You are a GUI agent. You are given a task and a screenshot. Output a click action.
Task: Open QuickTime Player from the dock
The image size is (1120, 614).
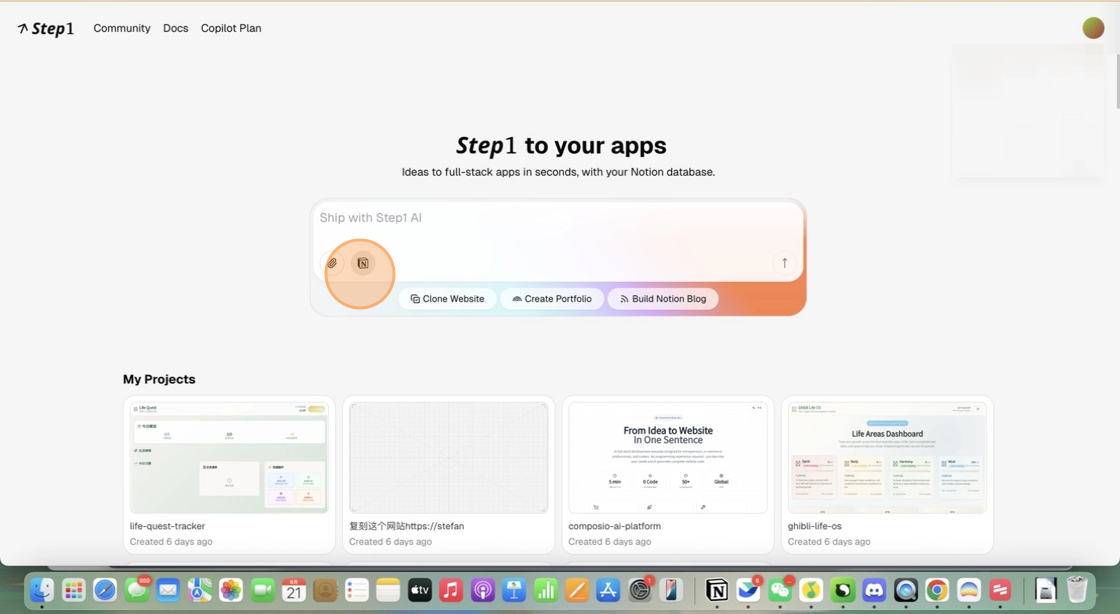coord(906,590)
